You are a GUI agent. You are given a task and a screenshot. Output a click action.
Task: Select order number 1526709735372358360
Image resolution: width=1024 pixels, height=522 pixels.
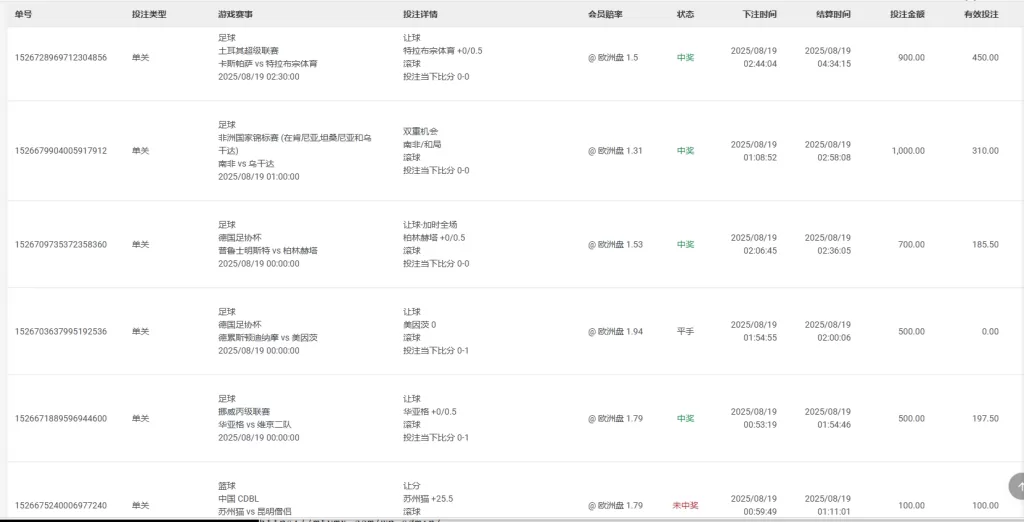coord(61,244)
